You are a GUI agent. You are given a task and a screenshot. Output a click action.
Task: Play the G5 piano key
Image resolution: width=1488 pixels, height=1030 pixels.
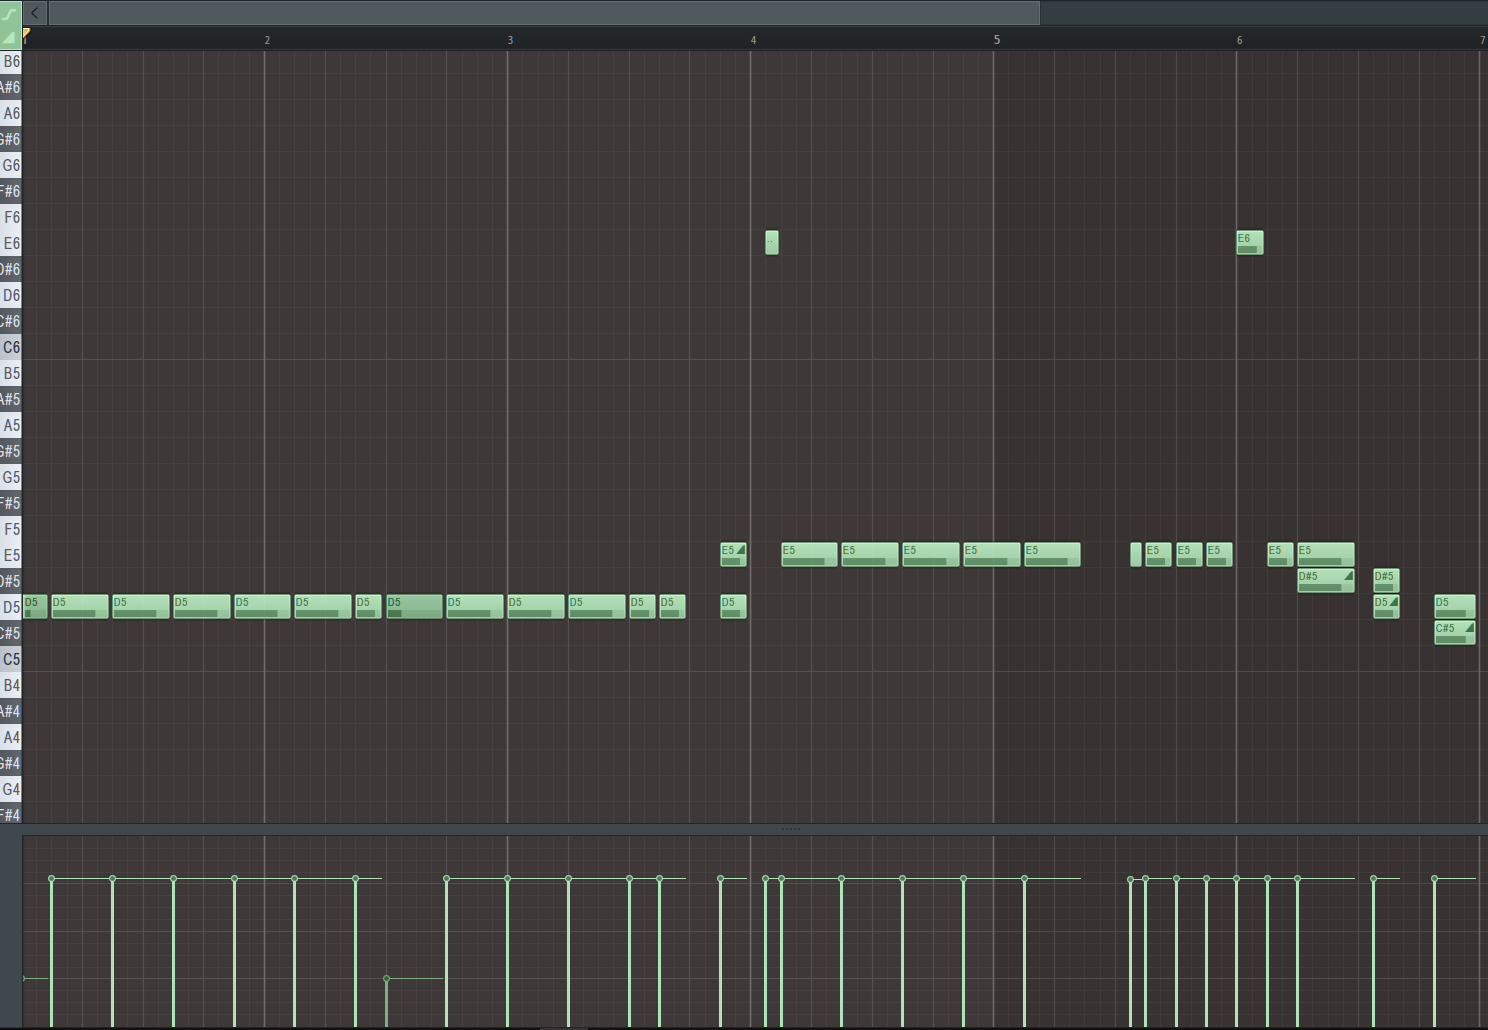[x=11, y=478]
